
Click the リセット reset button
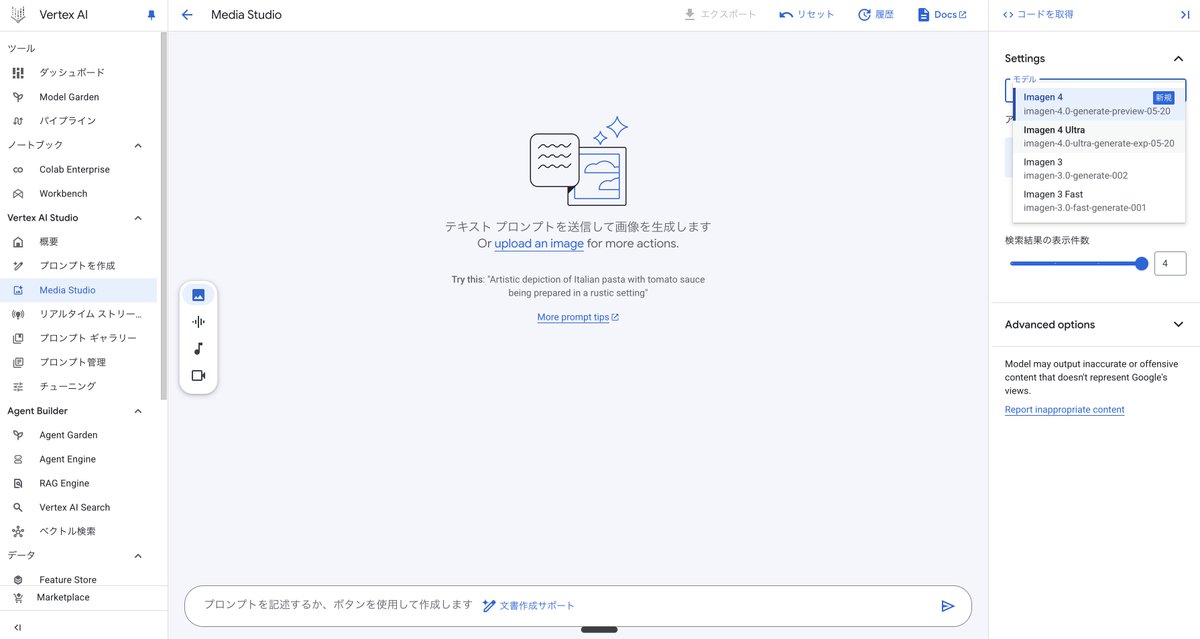[807, 15]
